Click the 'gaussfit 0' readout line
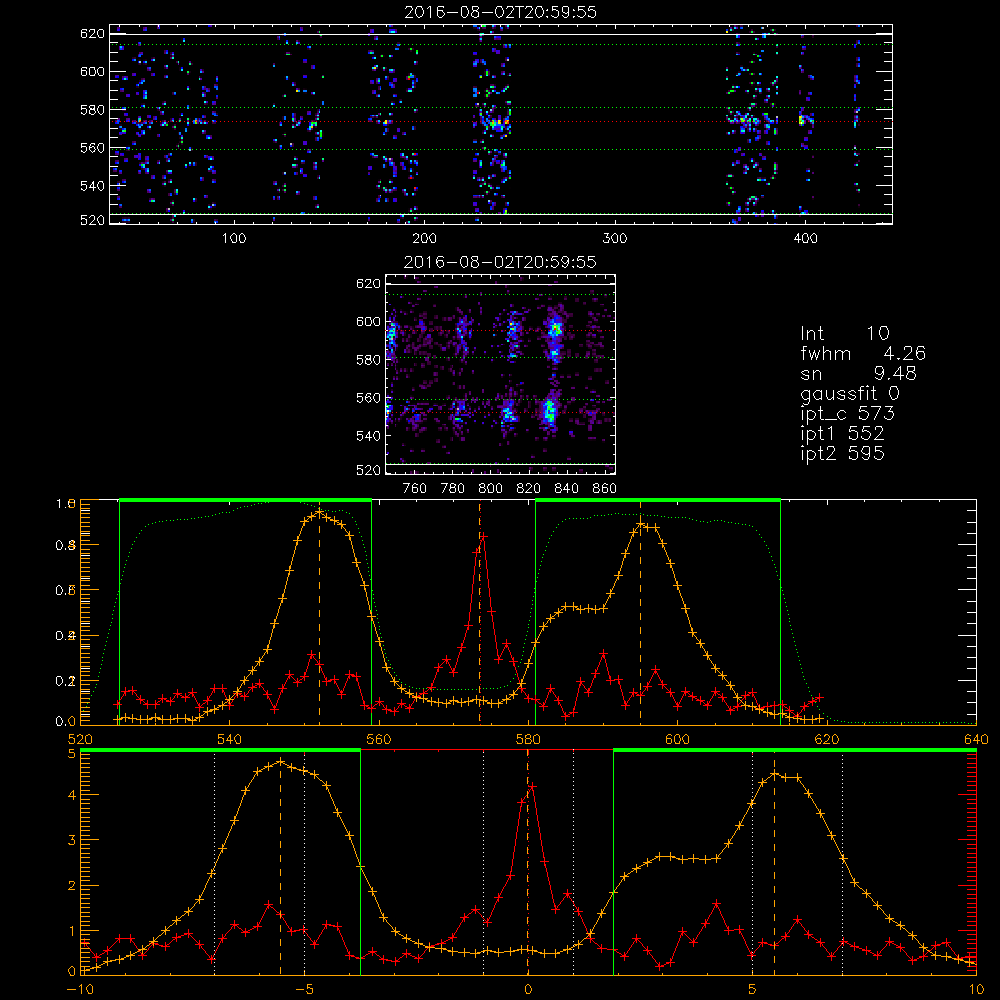This screenshot has height=1000, width=1000. tap(849, 394)
